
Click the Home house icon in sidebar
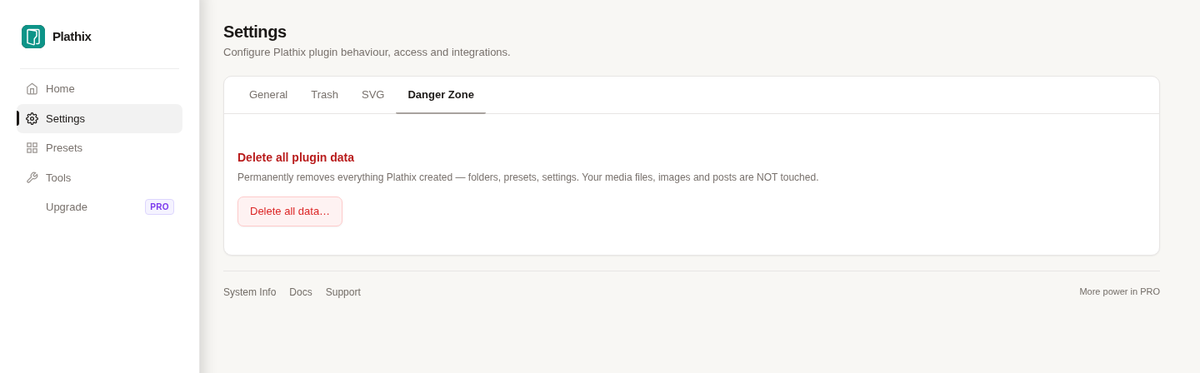[32, 89]
